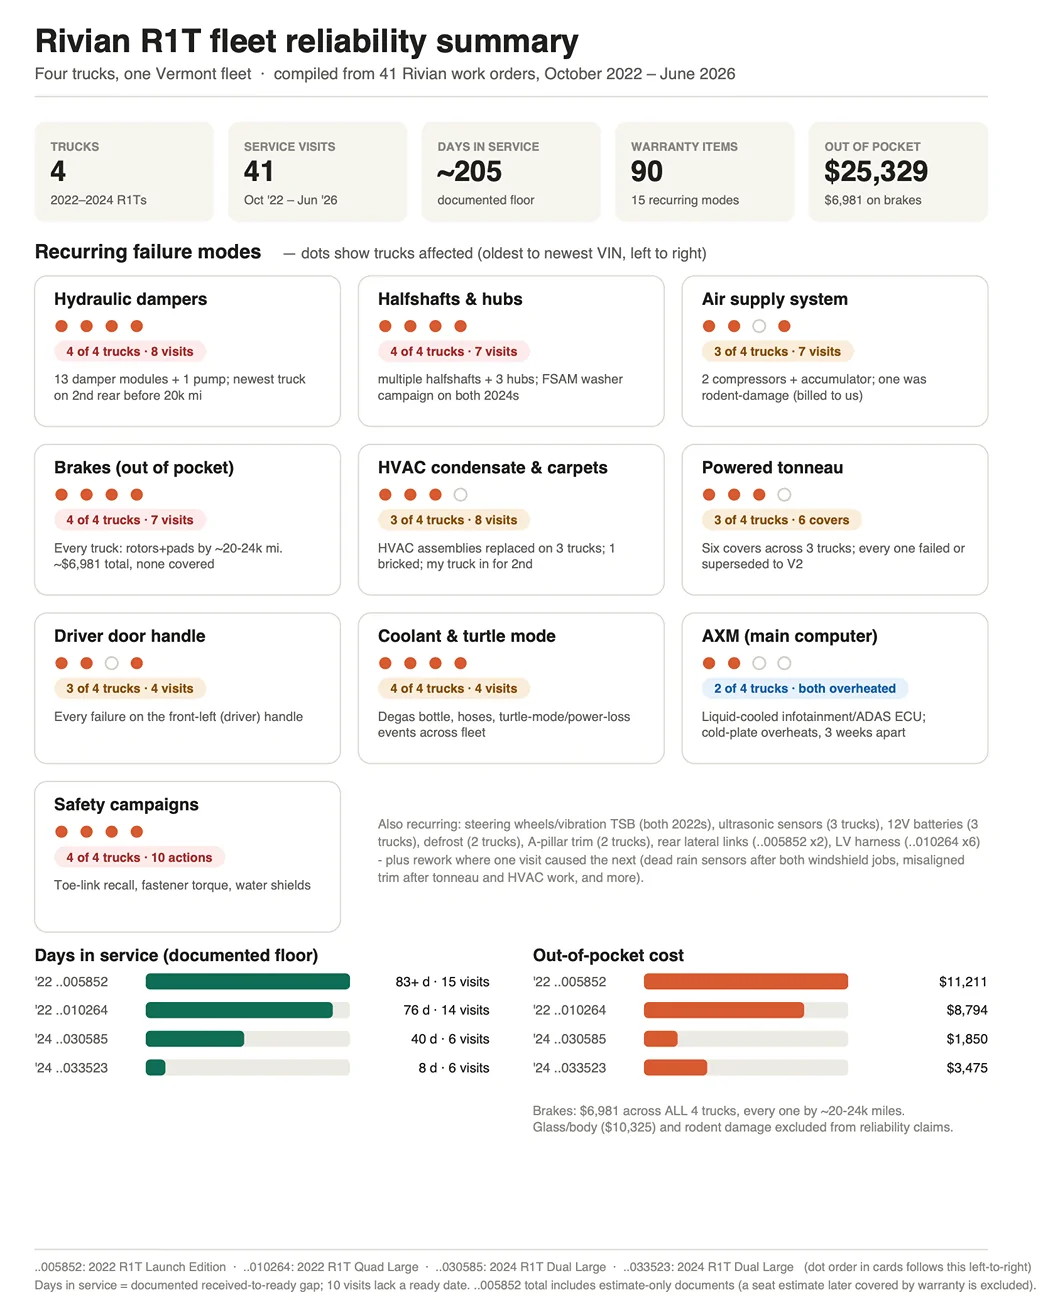Click the green days-in-service bar for '22 ..005852

[x=248, y=982]
